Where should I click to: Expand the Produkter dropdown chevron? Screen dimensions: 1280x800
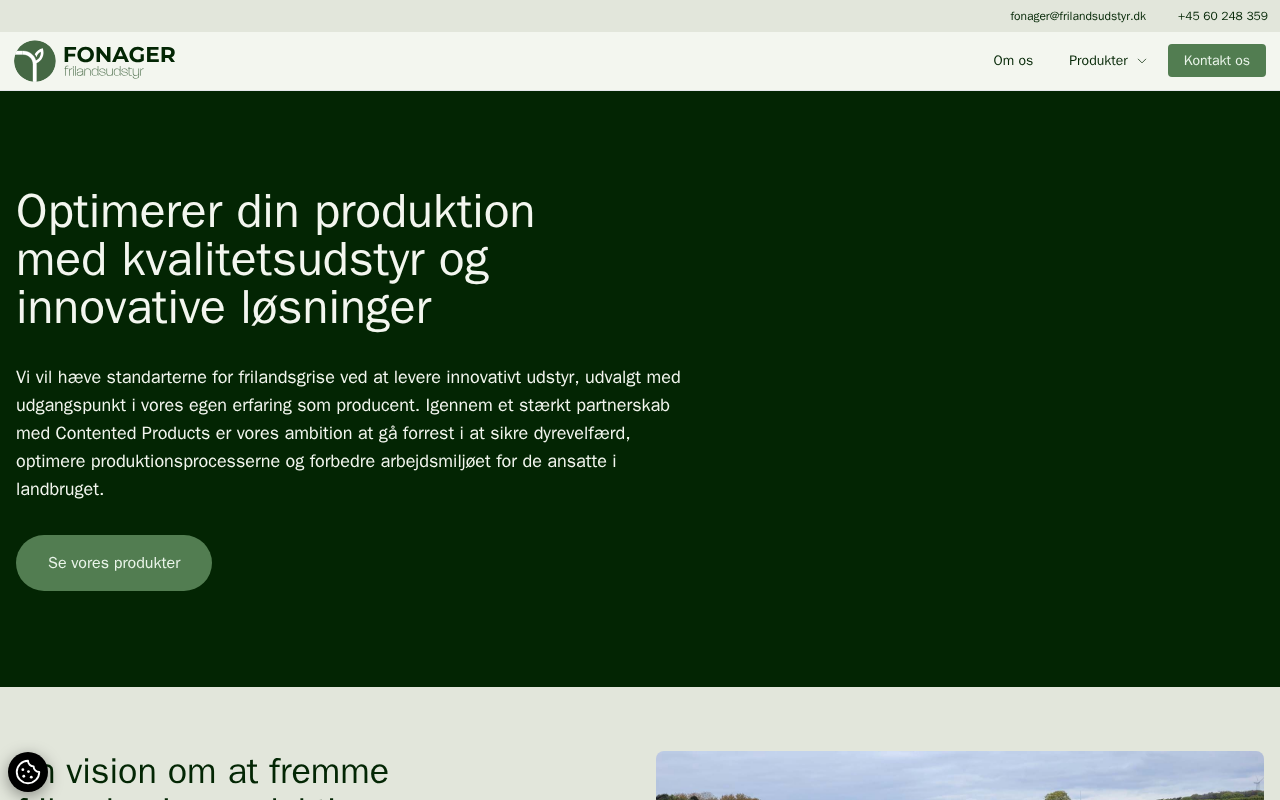1142,61
